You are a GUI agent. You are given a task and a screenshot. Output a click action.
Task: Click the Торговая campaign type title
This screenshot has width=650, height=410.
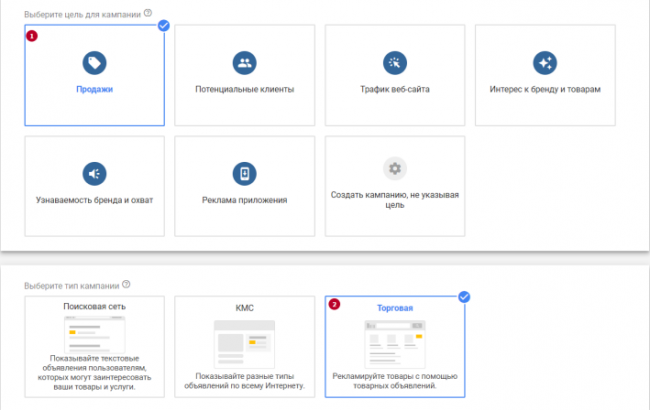tap(395, 307)
